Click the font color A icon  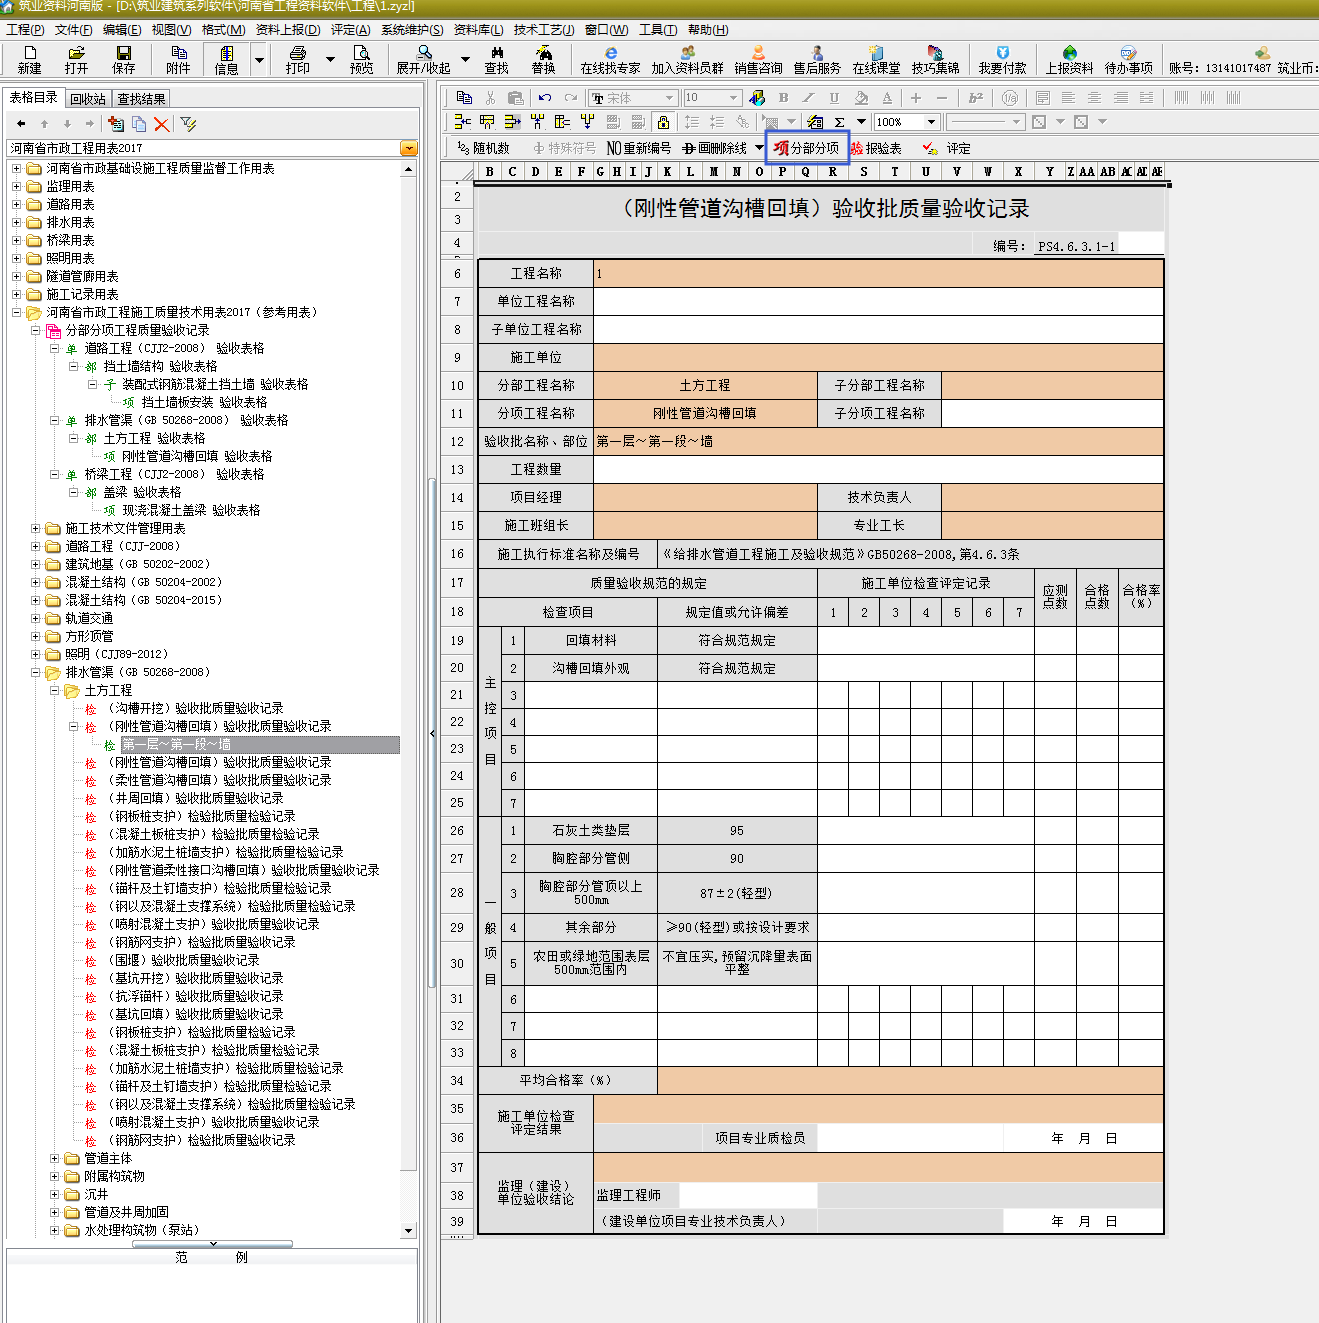click(887, 97)
